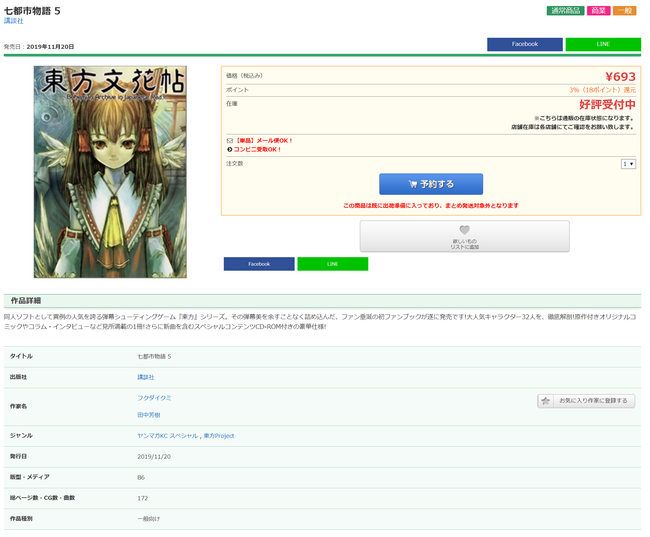Open the author link 田中芳樹

[149, 415]
